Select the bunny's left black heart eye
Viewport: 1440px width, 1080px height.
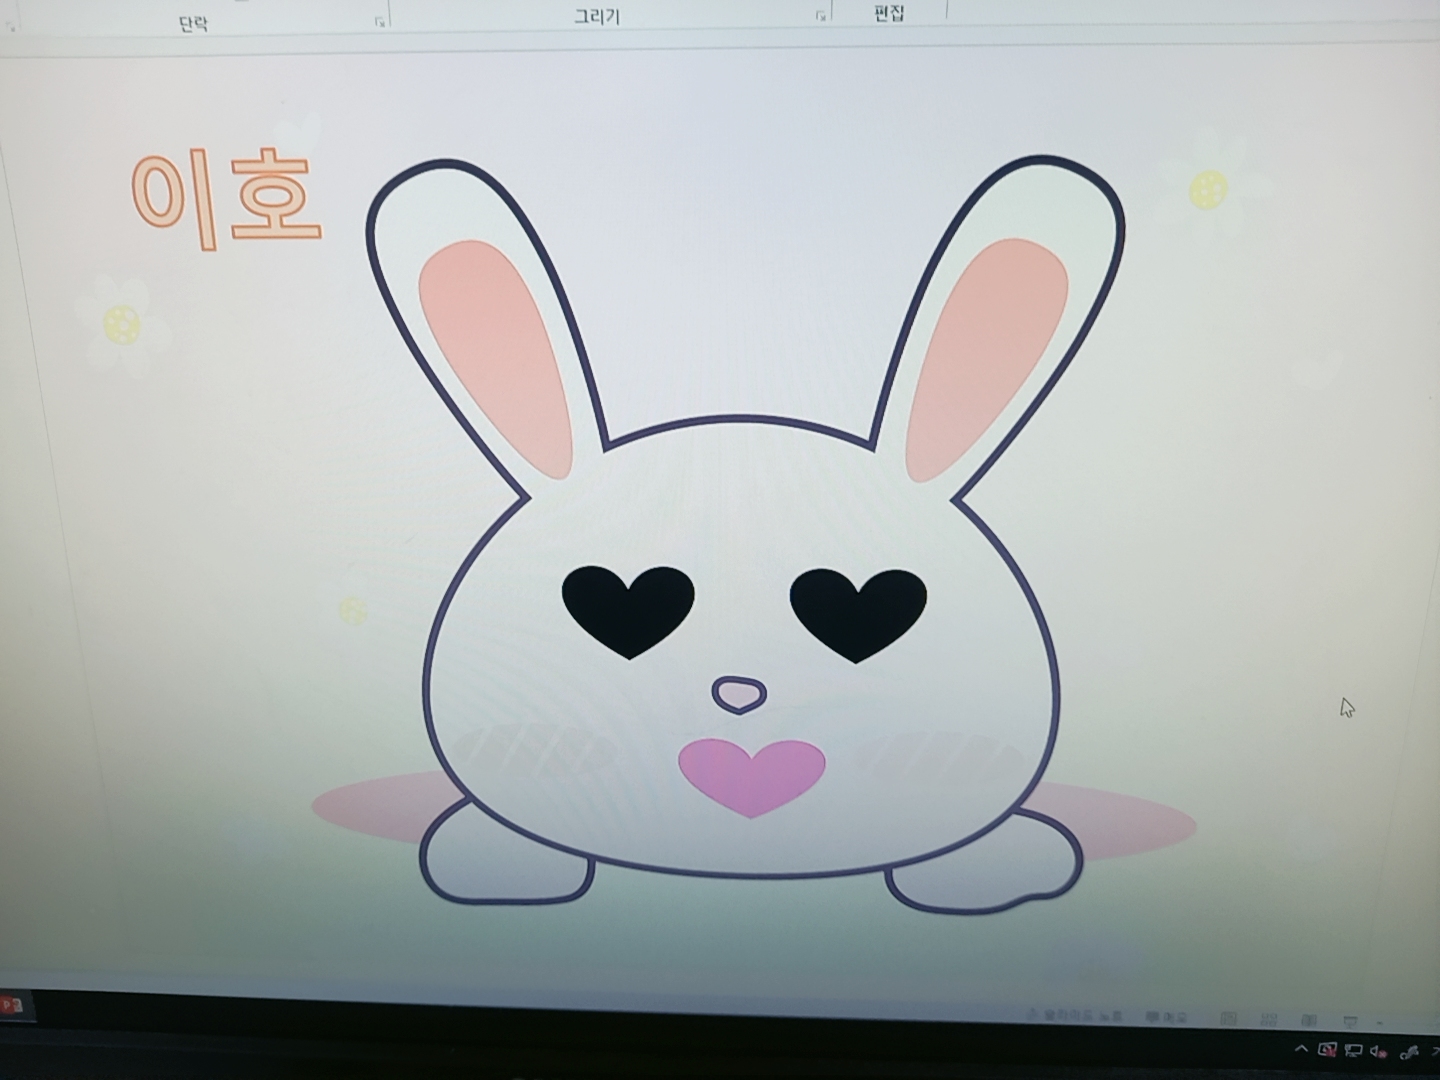[628, 611]
